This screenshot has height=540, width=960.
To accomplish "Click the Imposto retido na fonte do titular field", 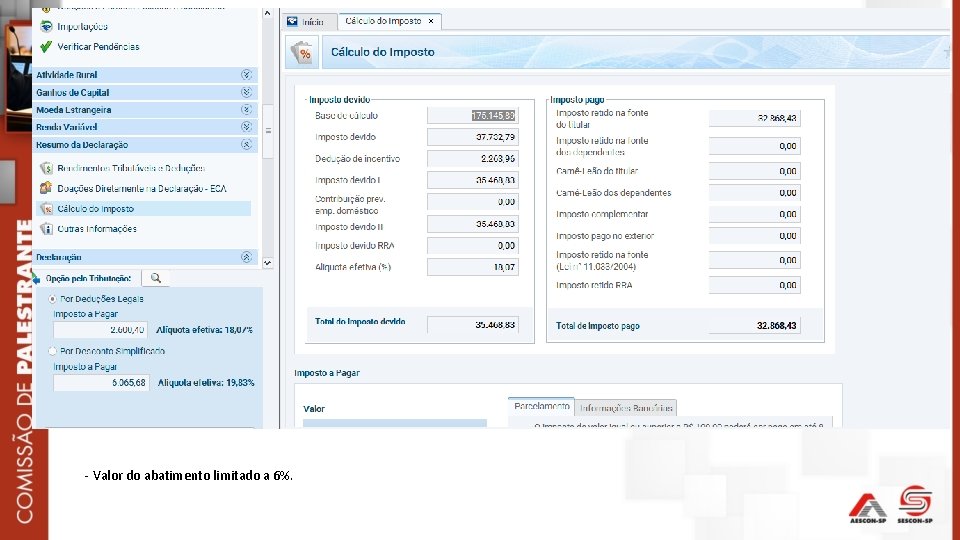I will point(754,118).
